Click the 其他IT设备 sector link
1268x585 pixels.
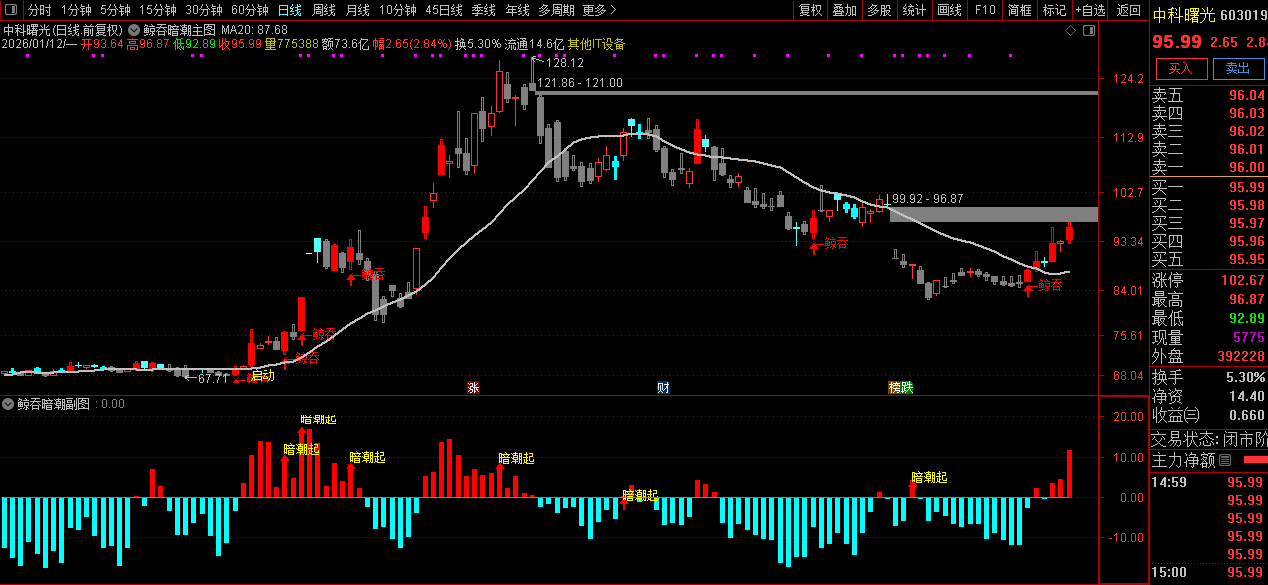tap(595, 44)
